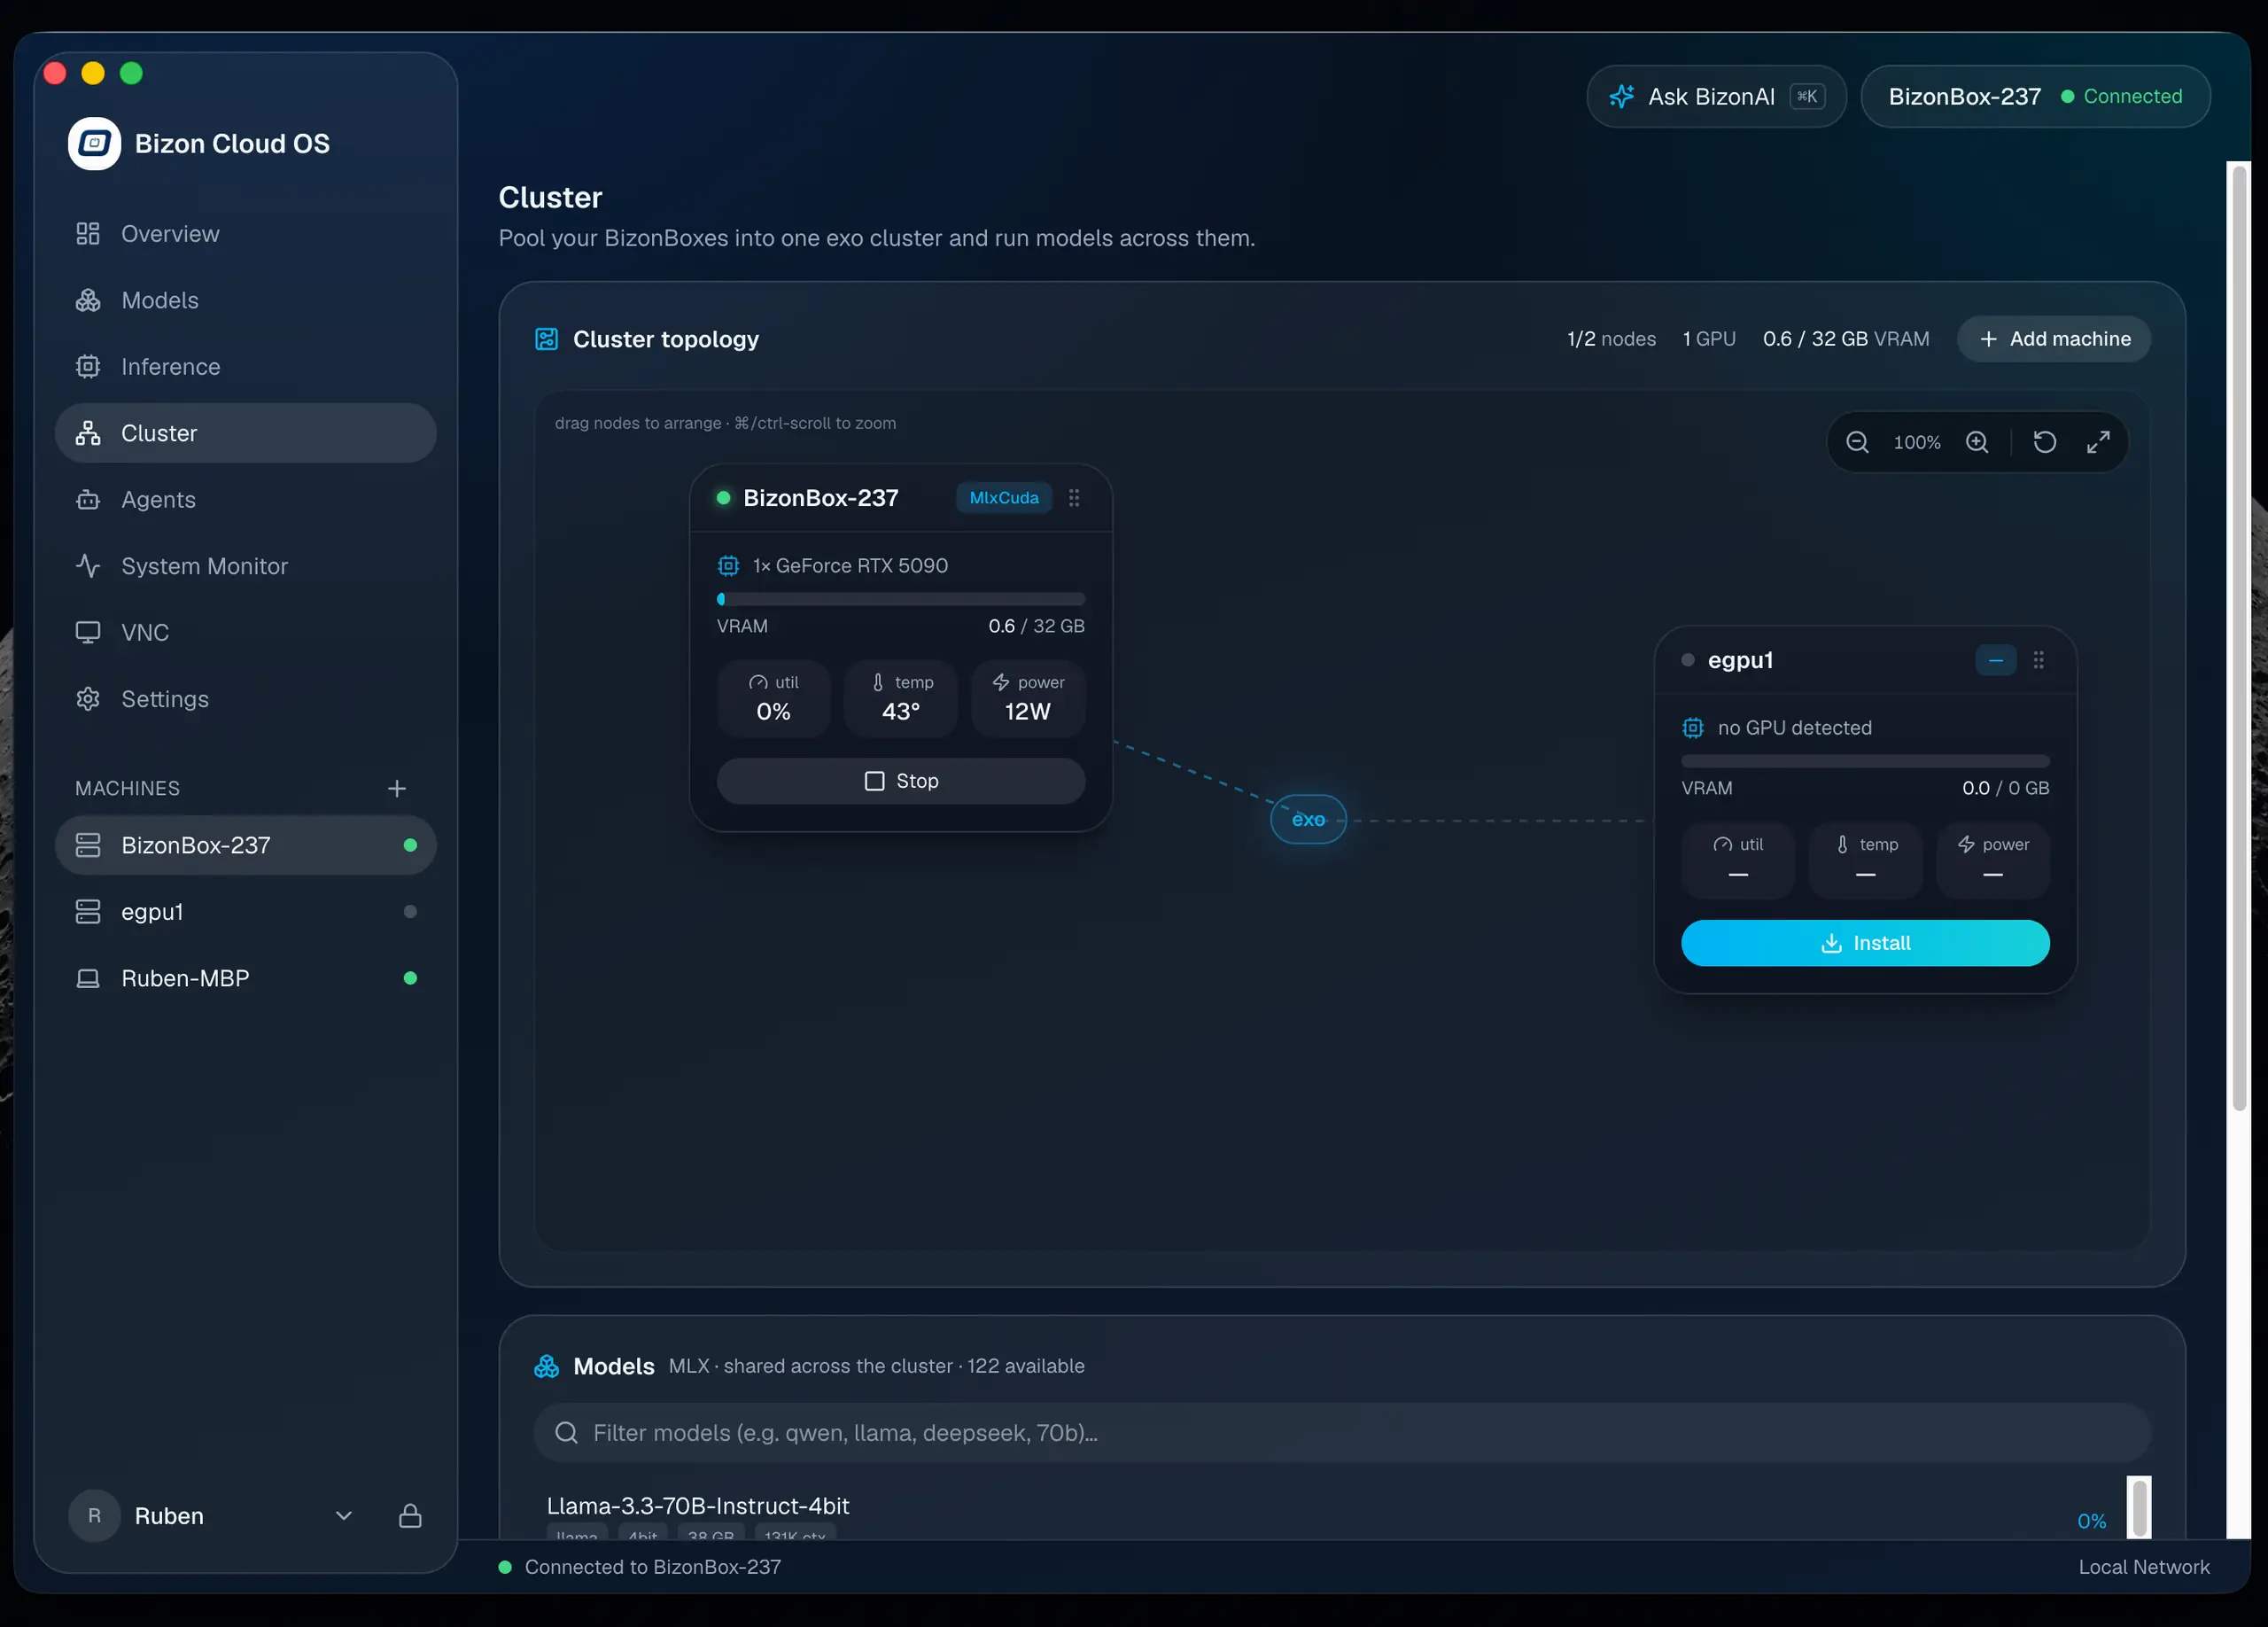Click the Models section cubes icon

pos(546,1366)
